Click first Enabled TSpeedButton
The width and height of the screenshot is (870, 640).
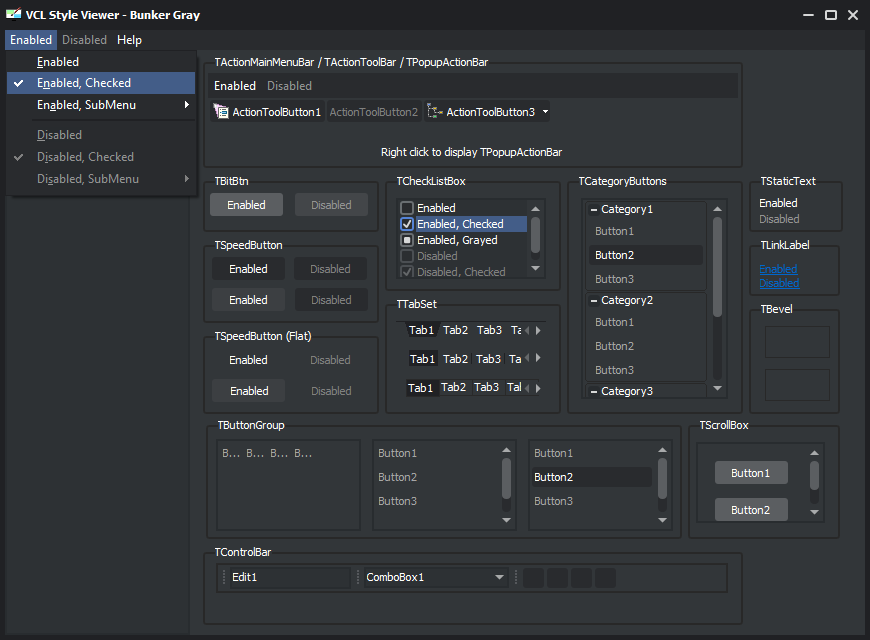pos(249,269)
